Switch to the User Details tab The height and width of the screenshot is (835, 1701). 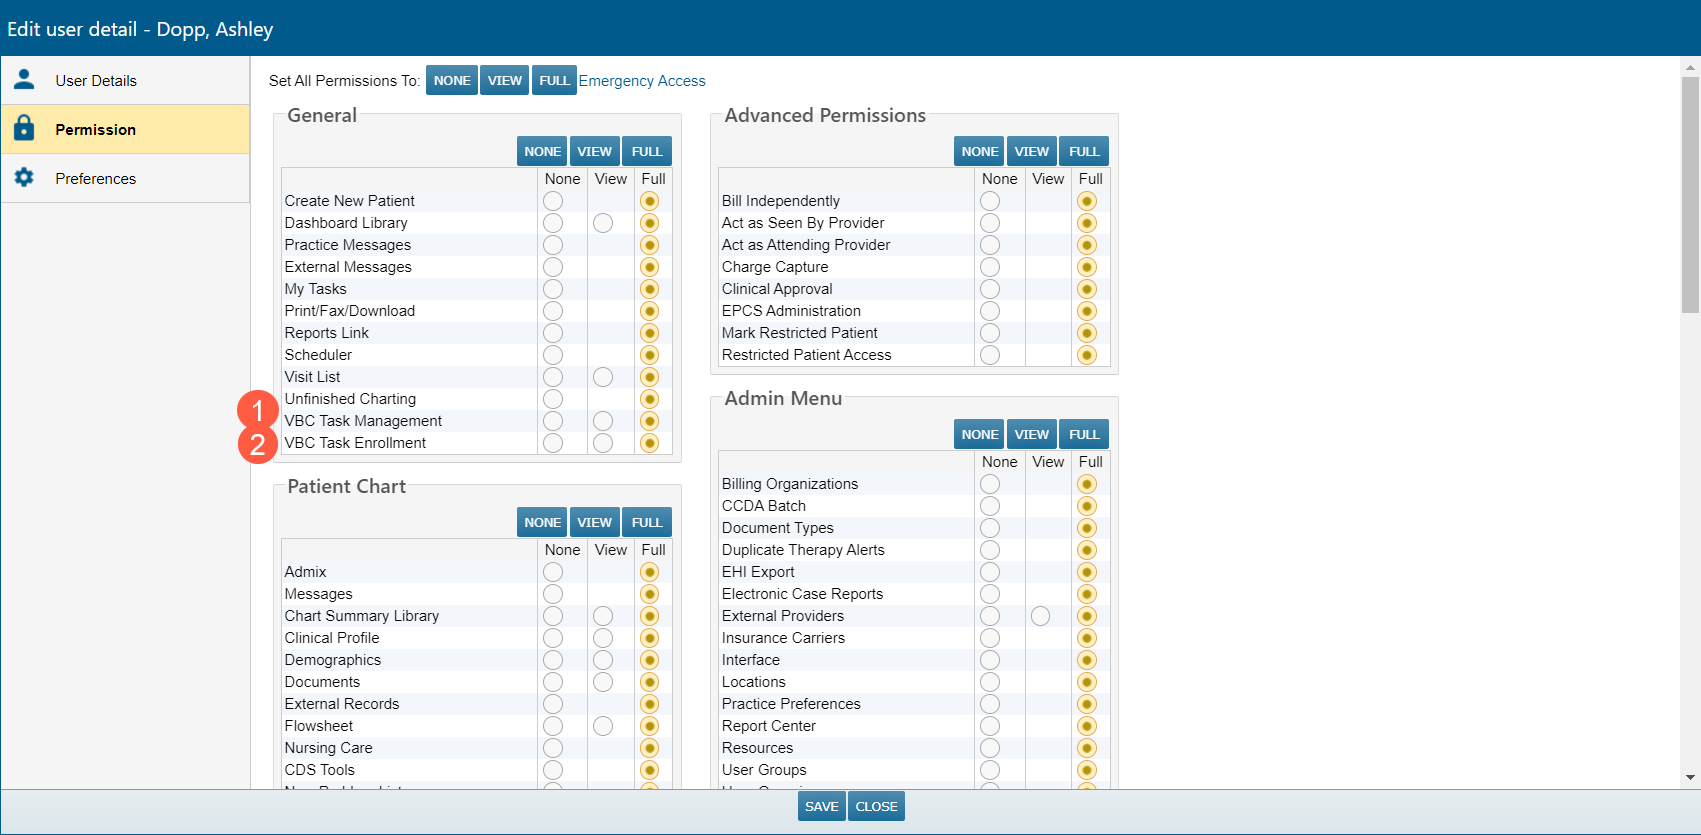(96, 81)
